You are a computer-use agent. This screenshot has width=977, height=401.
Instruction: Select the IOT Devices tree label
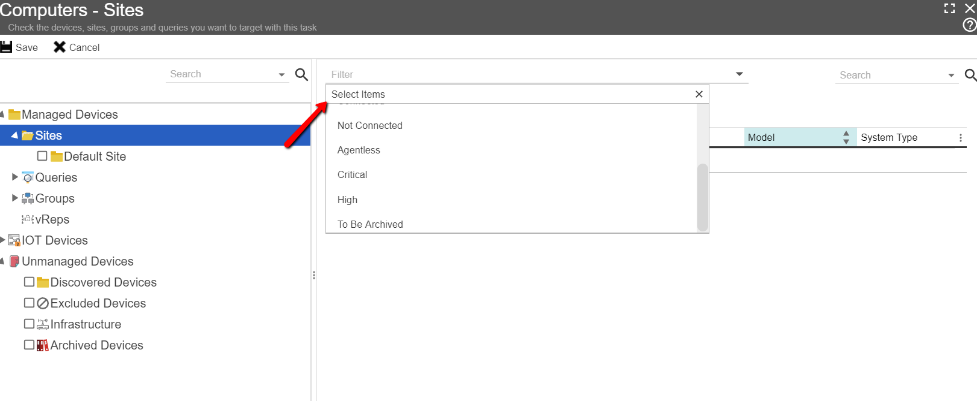coord(55,240)
